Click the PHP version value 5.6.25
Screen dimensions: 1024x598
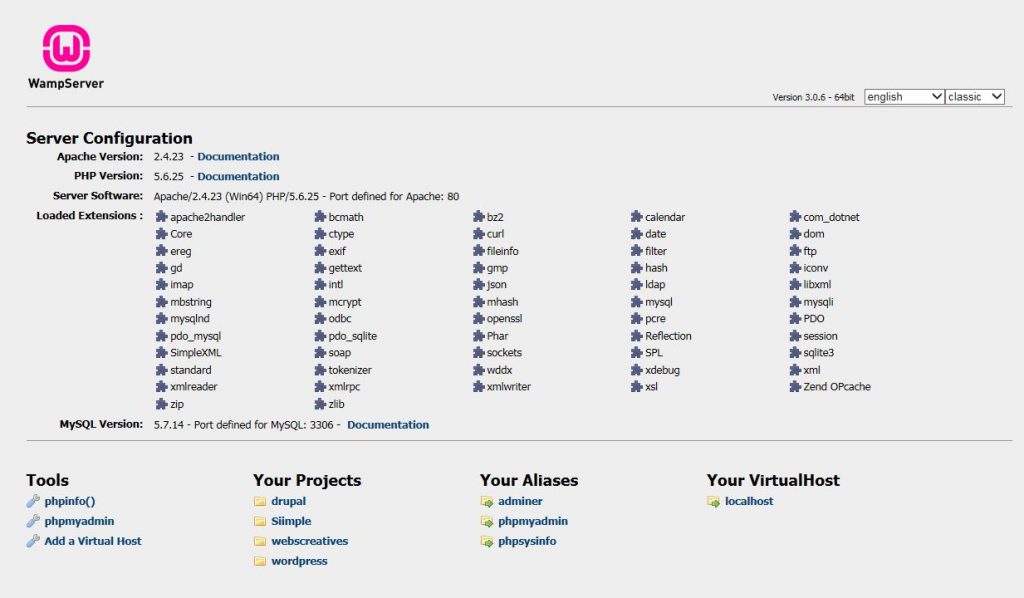click(168, 176)
